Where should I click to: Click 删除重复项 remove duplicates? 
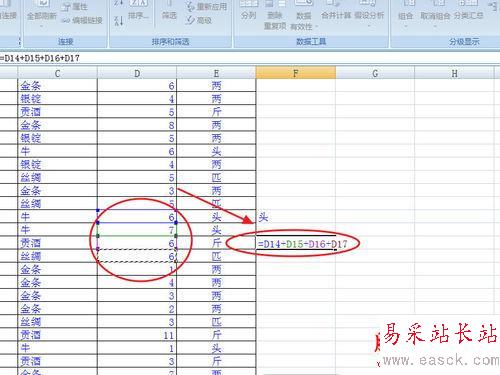[x=275, y=16]
